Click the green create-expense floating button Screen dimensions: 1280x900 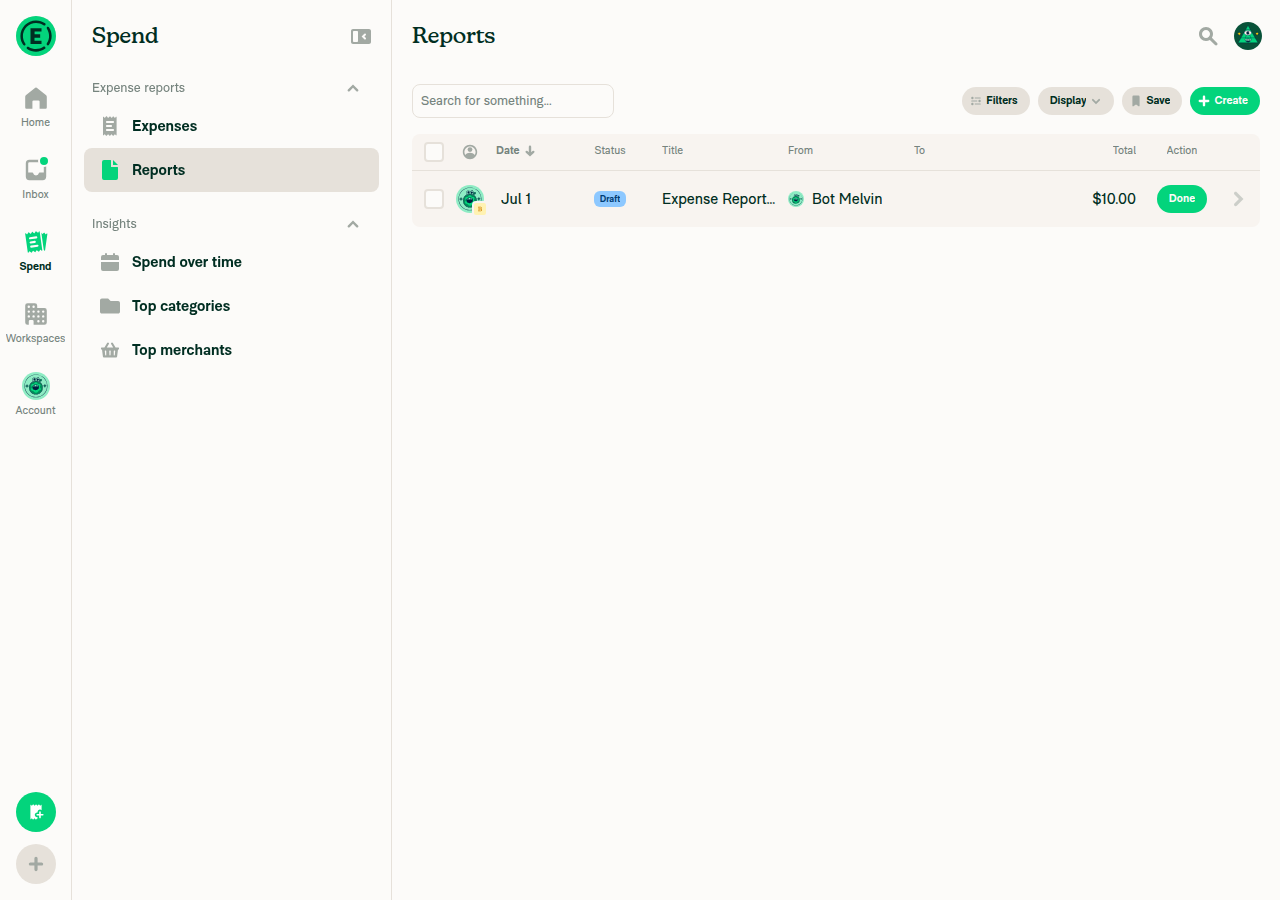(x=36, y=812)
